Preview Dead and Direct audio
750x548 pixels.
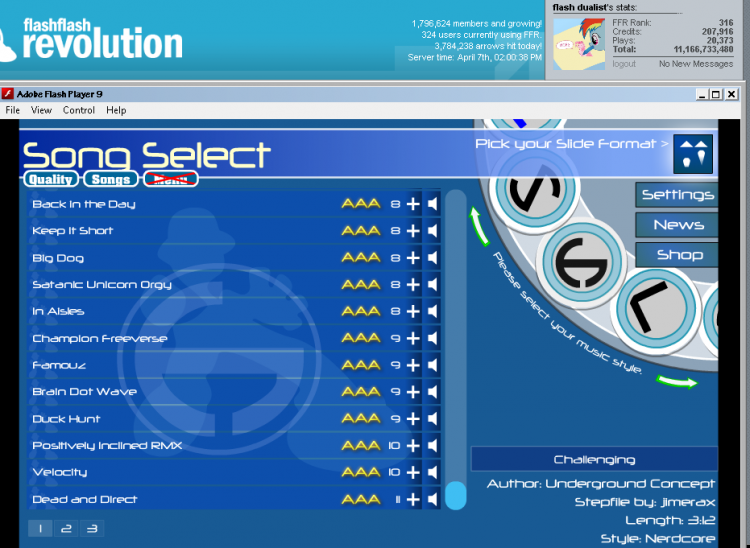(432, 499)
